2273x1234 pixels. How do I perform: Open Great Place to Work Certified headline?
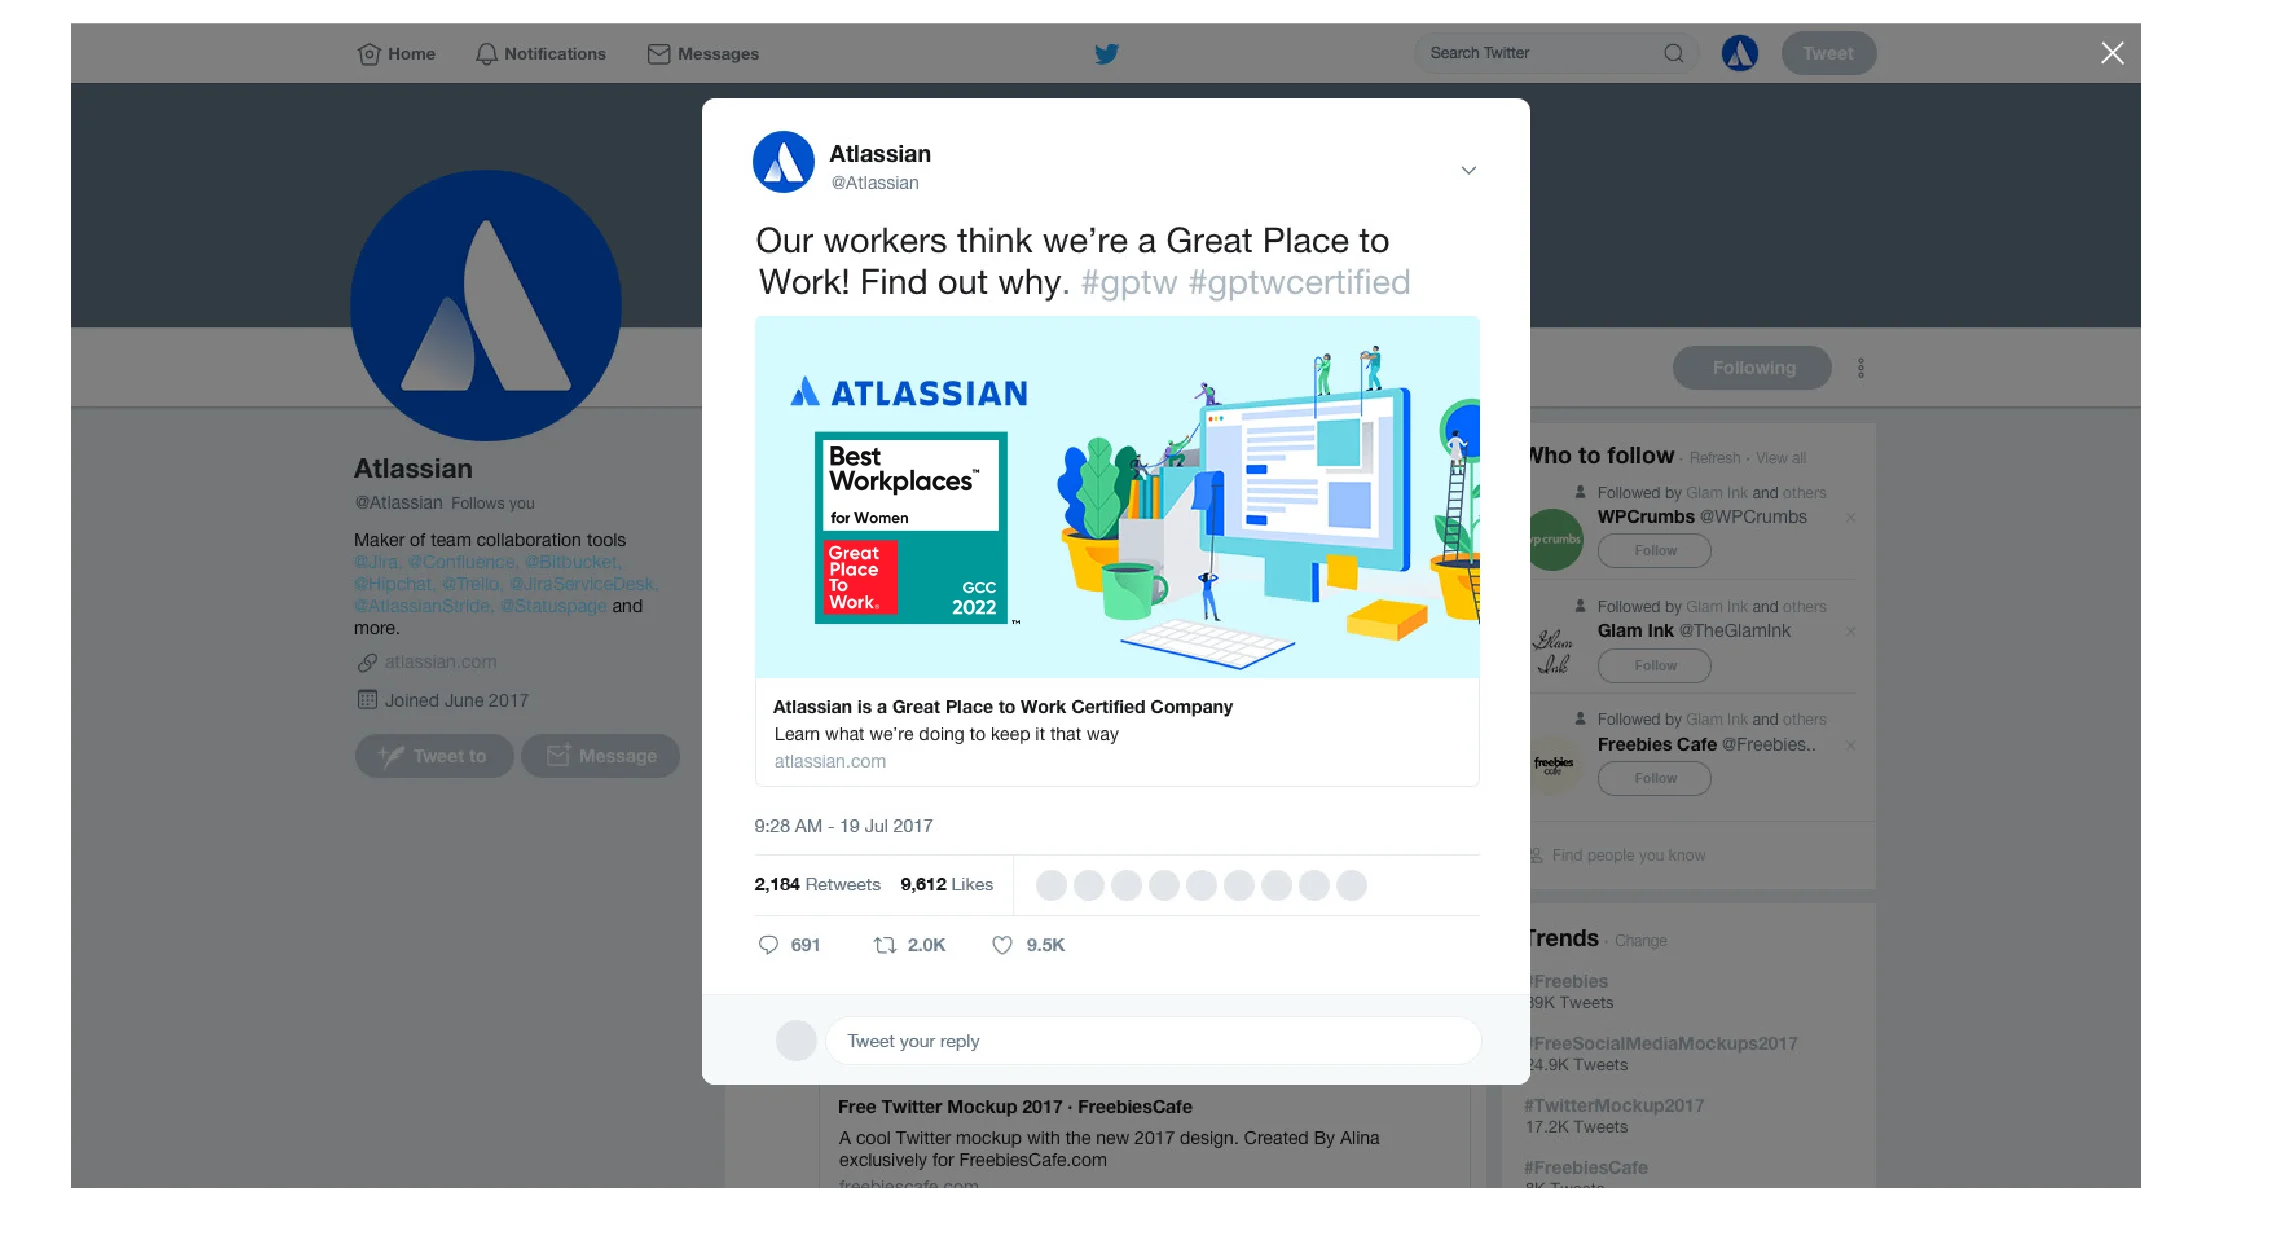tap(1003, 707)
